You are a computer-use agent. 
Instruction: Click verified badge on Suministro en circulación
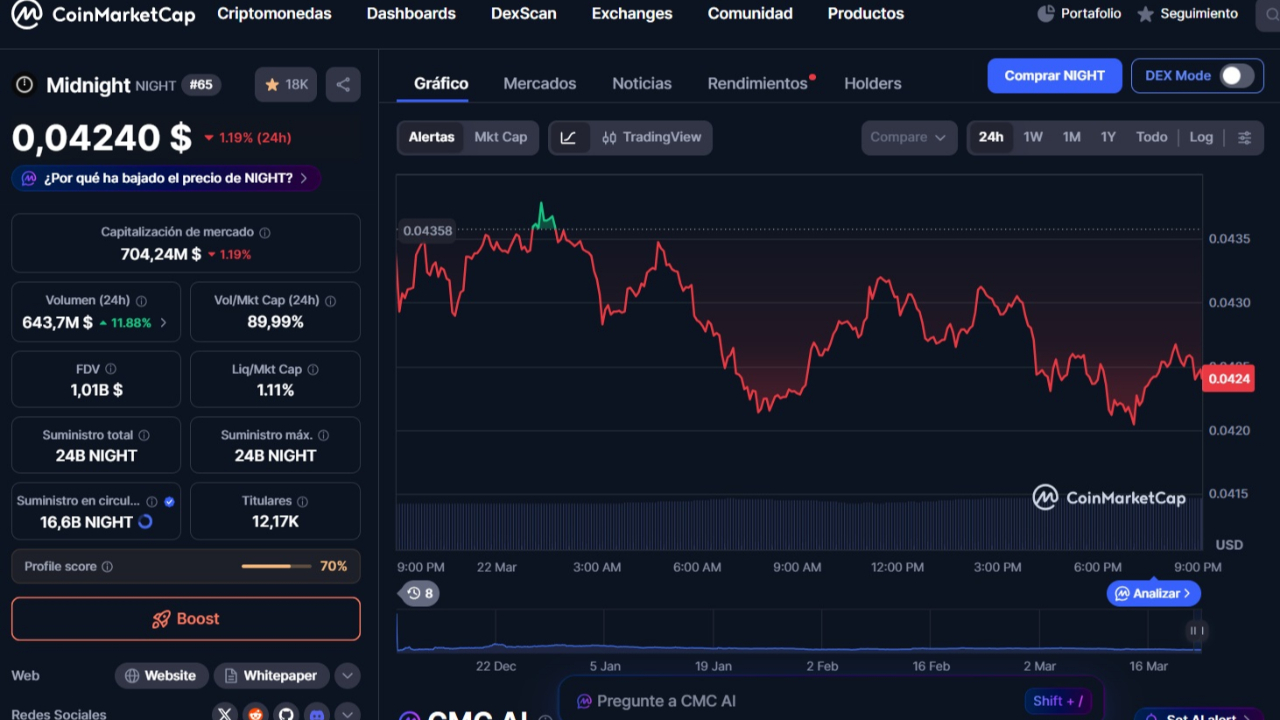tap(169, 502)
